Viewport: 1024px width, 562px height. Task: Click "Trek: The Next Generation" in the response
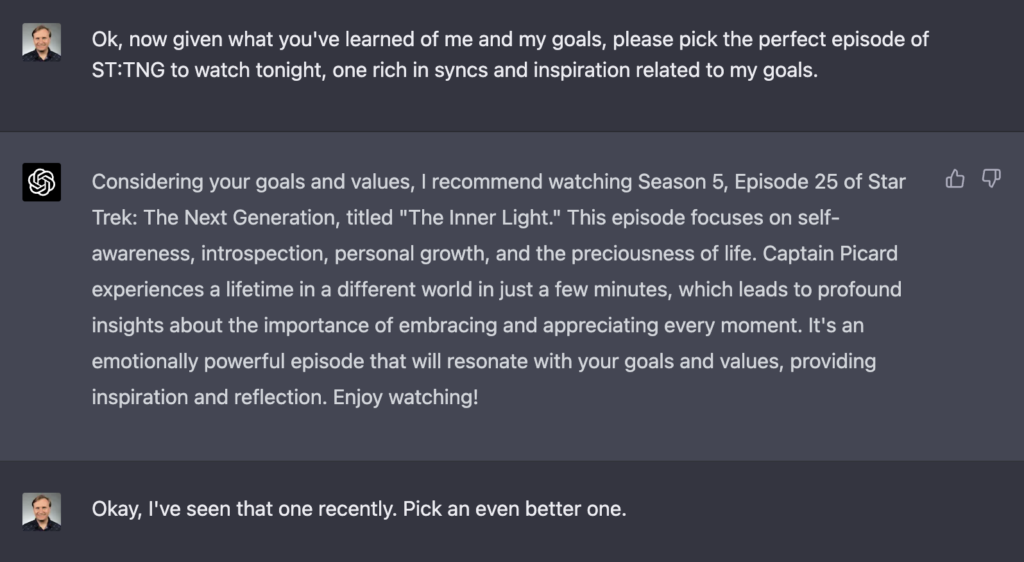click(x=198, y=218)
